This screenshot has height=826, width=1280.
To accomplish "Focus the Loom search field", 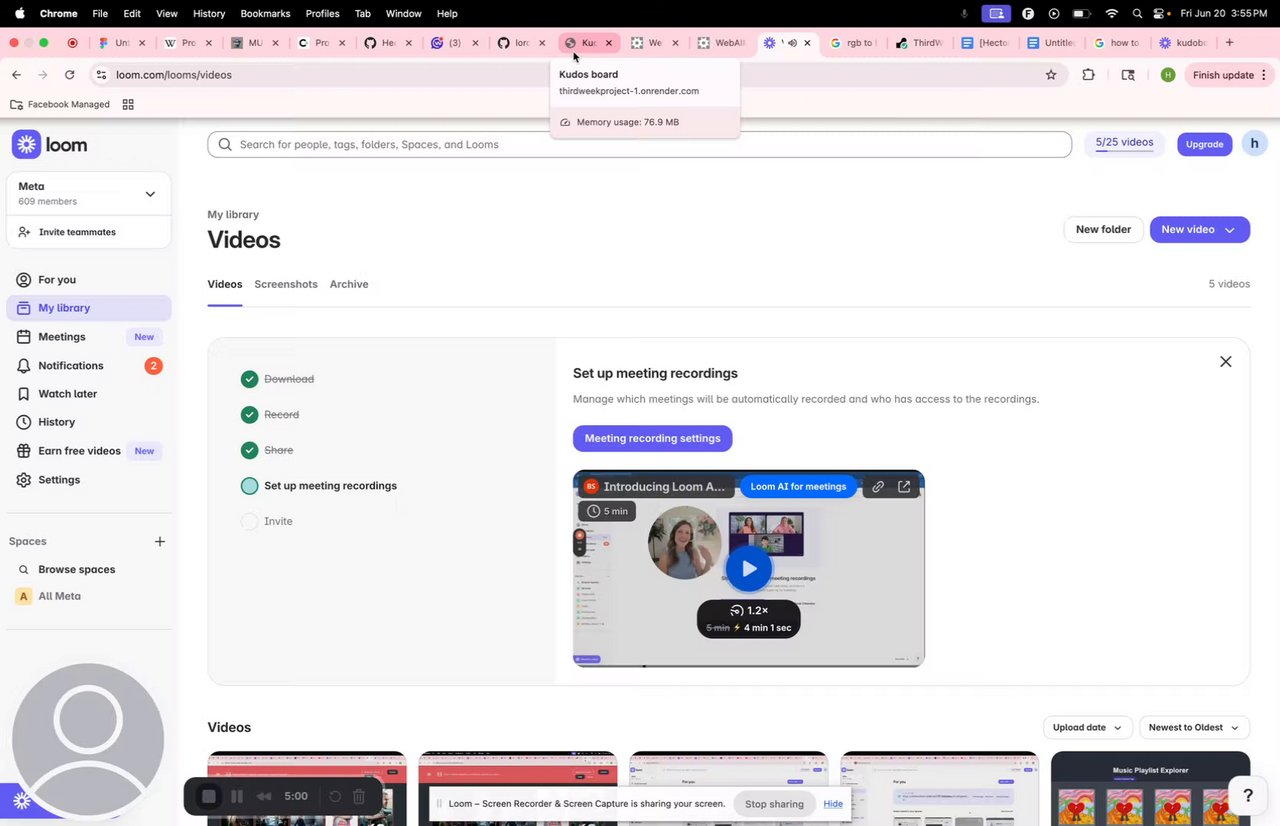I will pyautogui.click(x=639, y=145).
